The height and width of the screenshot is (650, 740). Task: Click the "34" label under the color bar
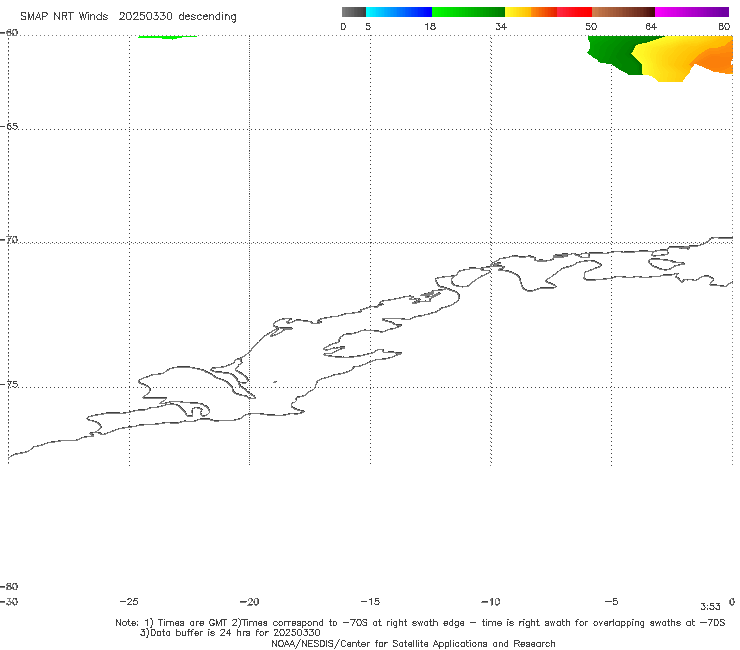(501, 26)
